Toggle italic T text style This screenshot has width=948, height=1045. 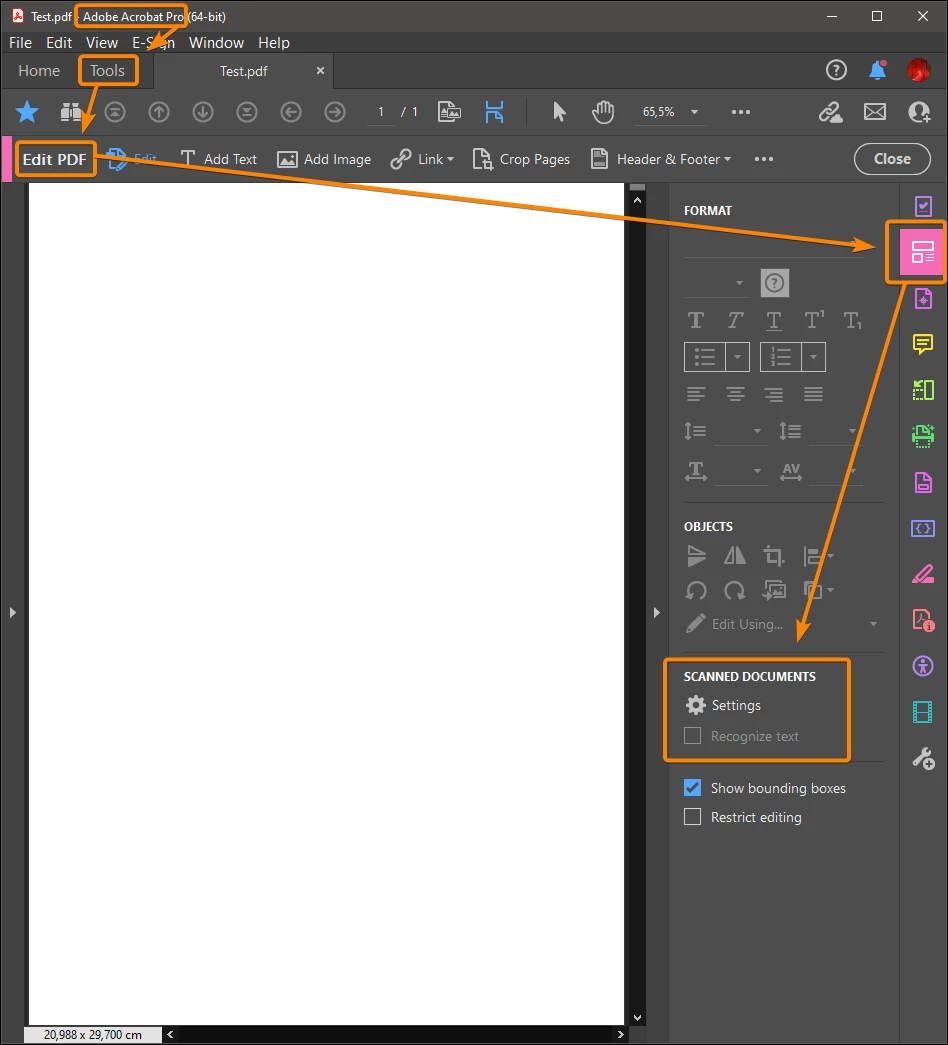(x=735, y=321)
